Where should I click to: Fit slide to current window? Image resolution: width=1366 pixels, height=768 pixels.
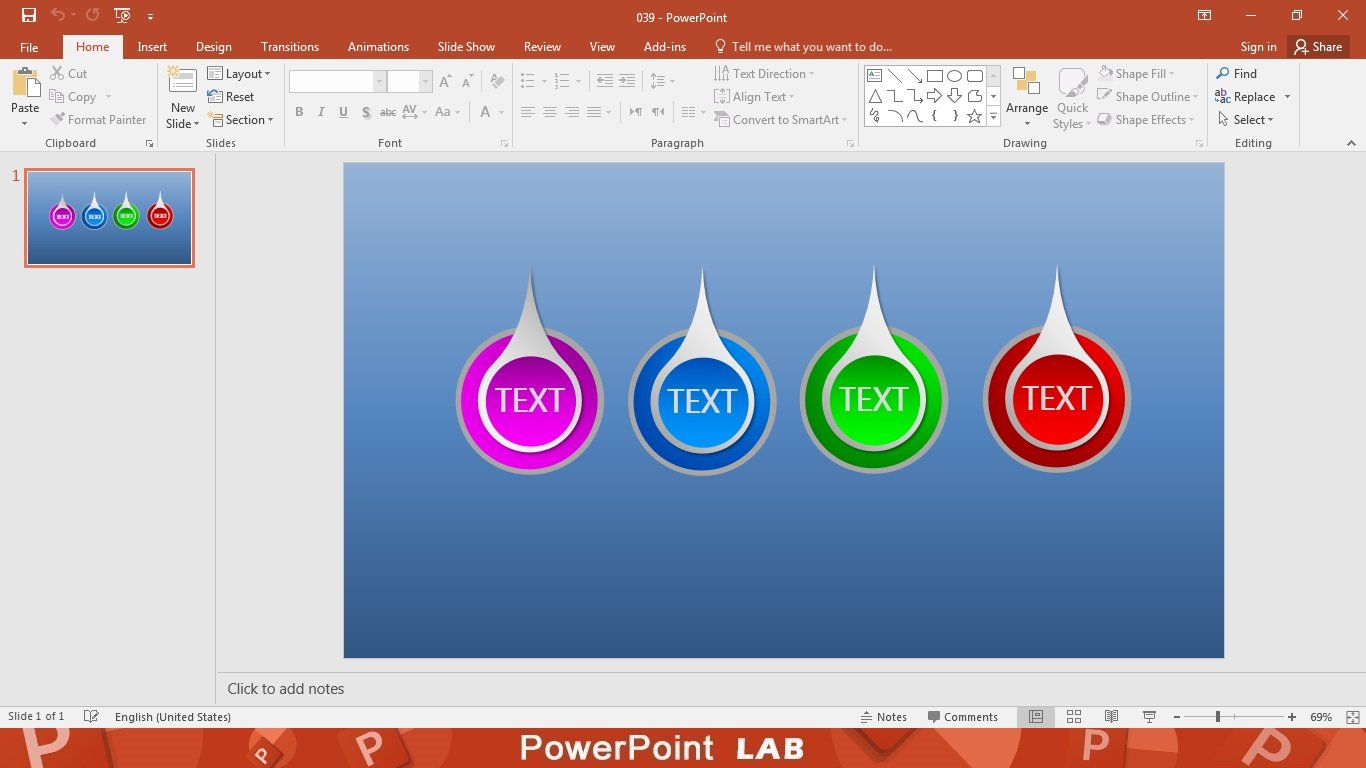tap(1352, 717)
